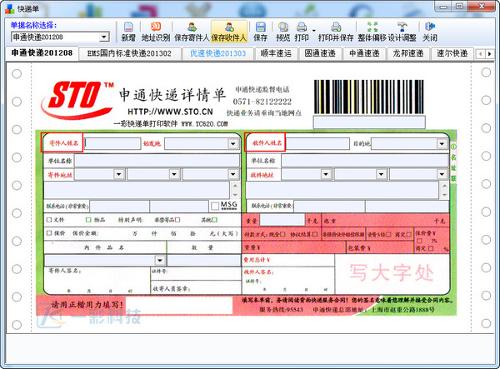The height and width of the screenshot is (369, 500).
Task: Switch to the 优速快递201303 tab
Action: pyautogui.click(x=218, y=54)
